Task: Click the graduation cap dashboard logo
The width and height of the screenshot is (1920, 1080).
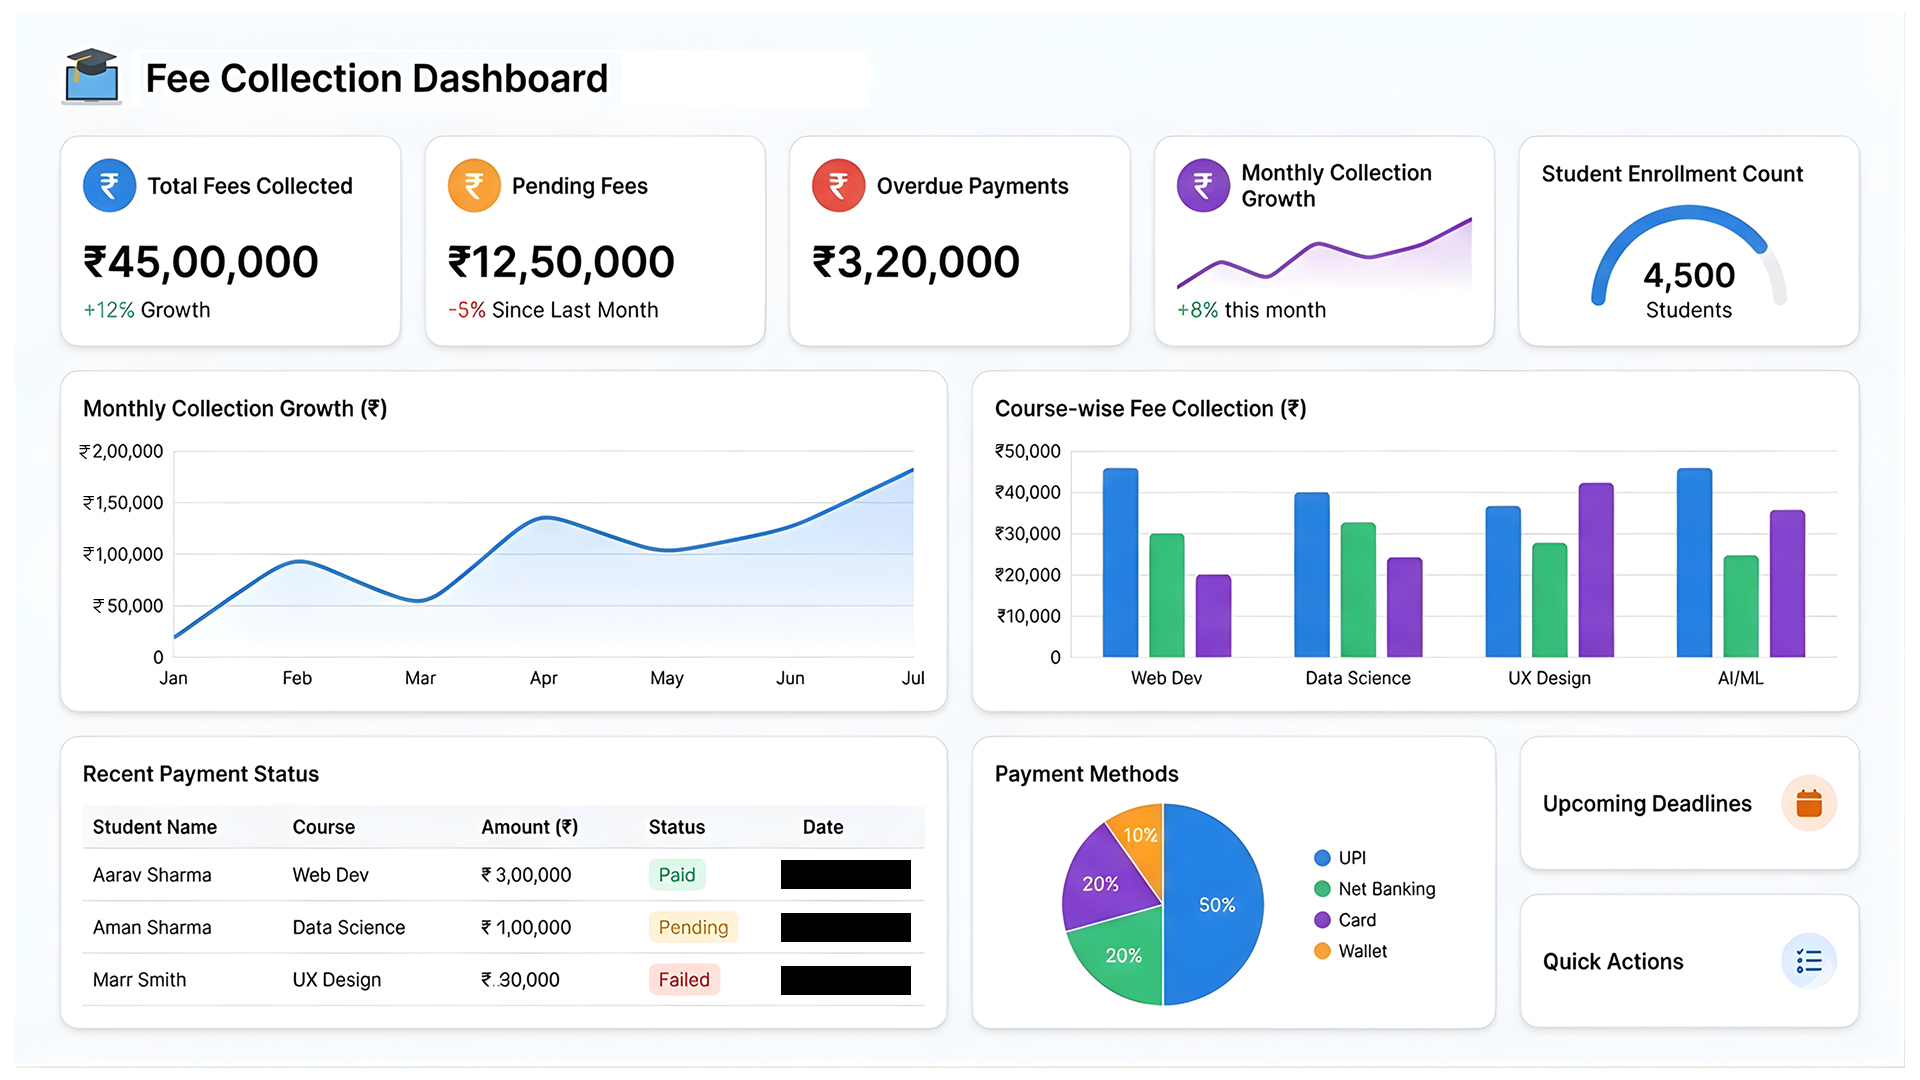Action: tap(92, 78)
